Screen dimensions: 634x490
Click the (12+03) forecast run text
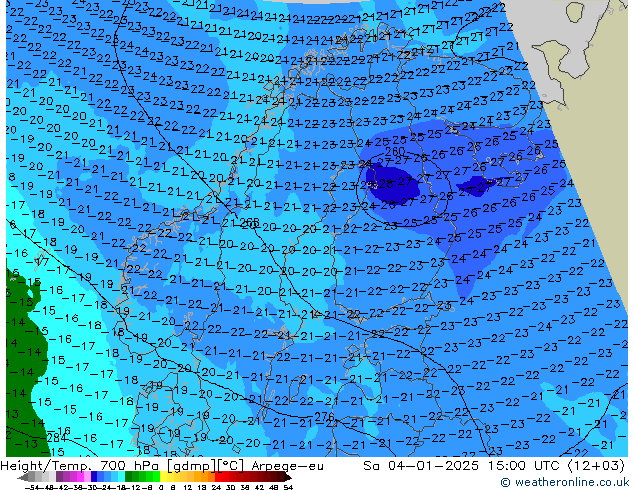tap(596, 466)
